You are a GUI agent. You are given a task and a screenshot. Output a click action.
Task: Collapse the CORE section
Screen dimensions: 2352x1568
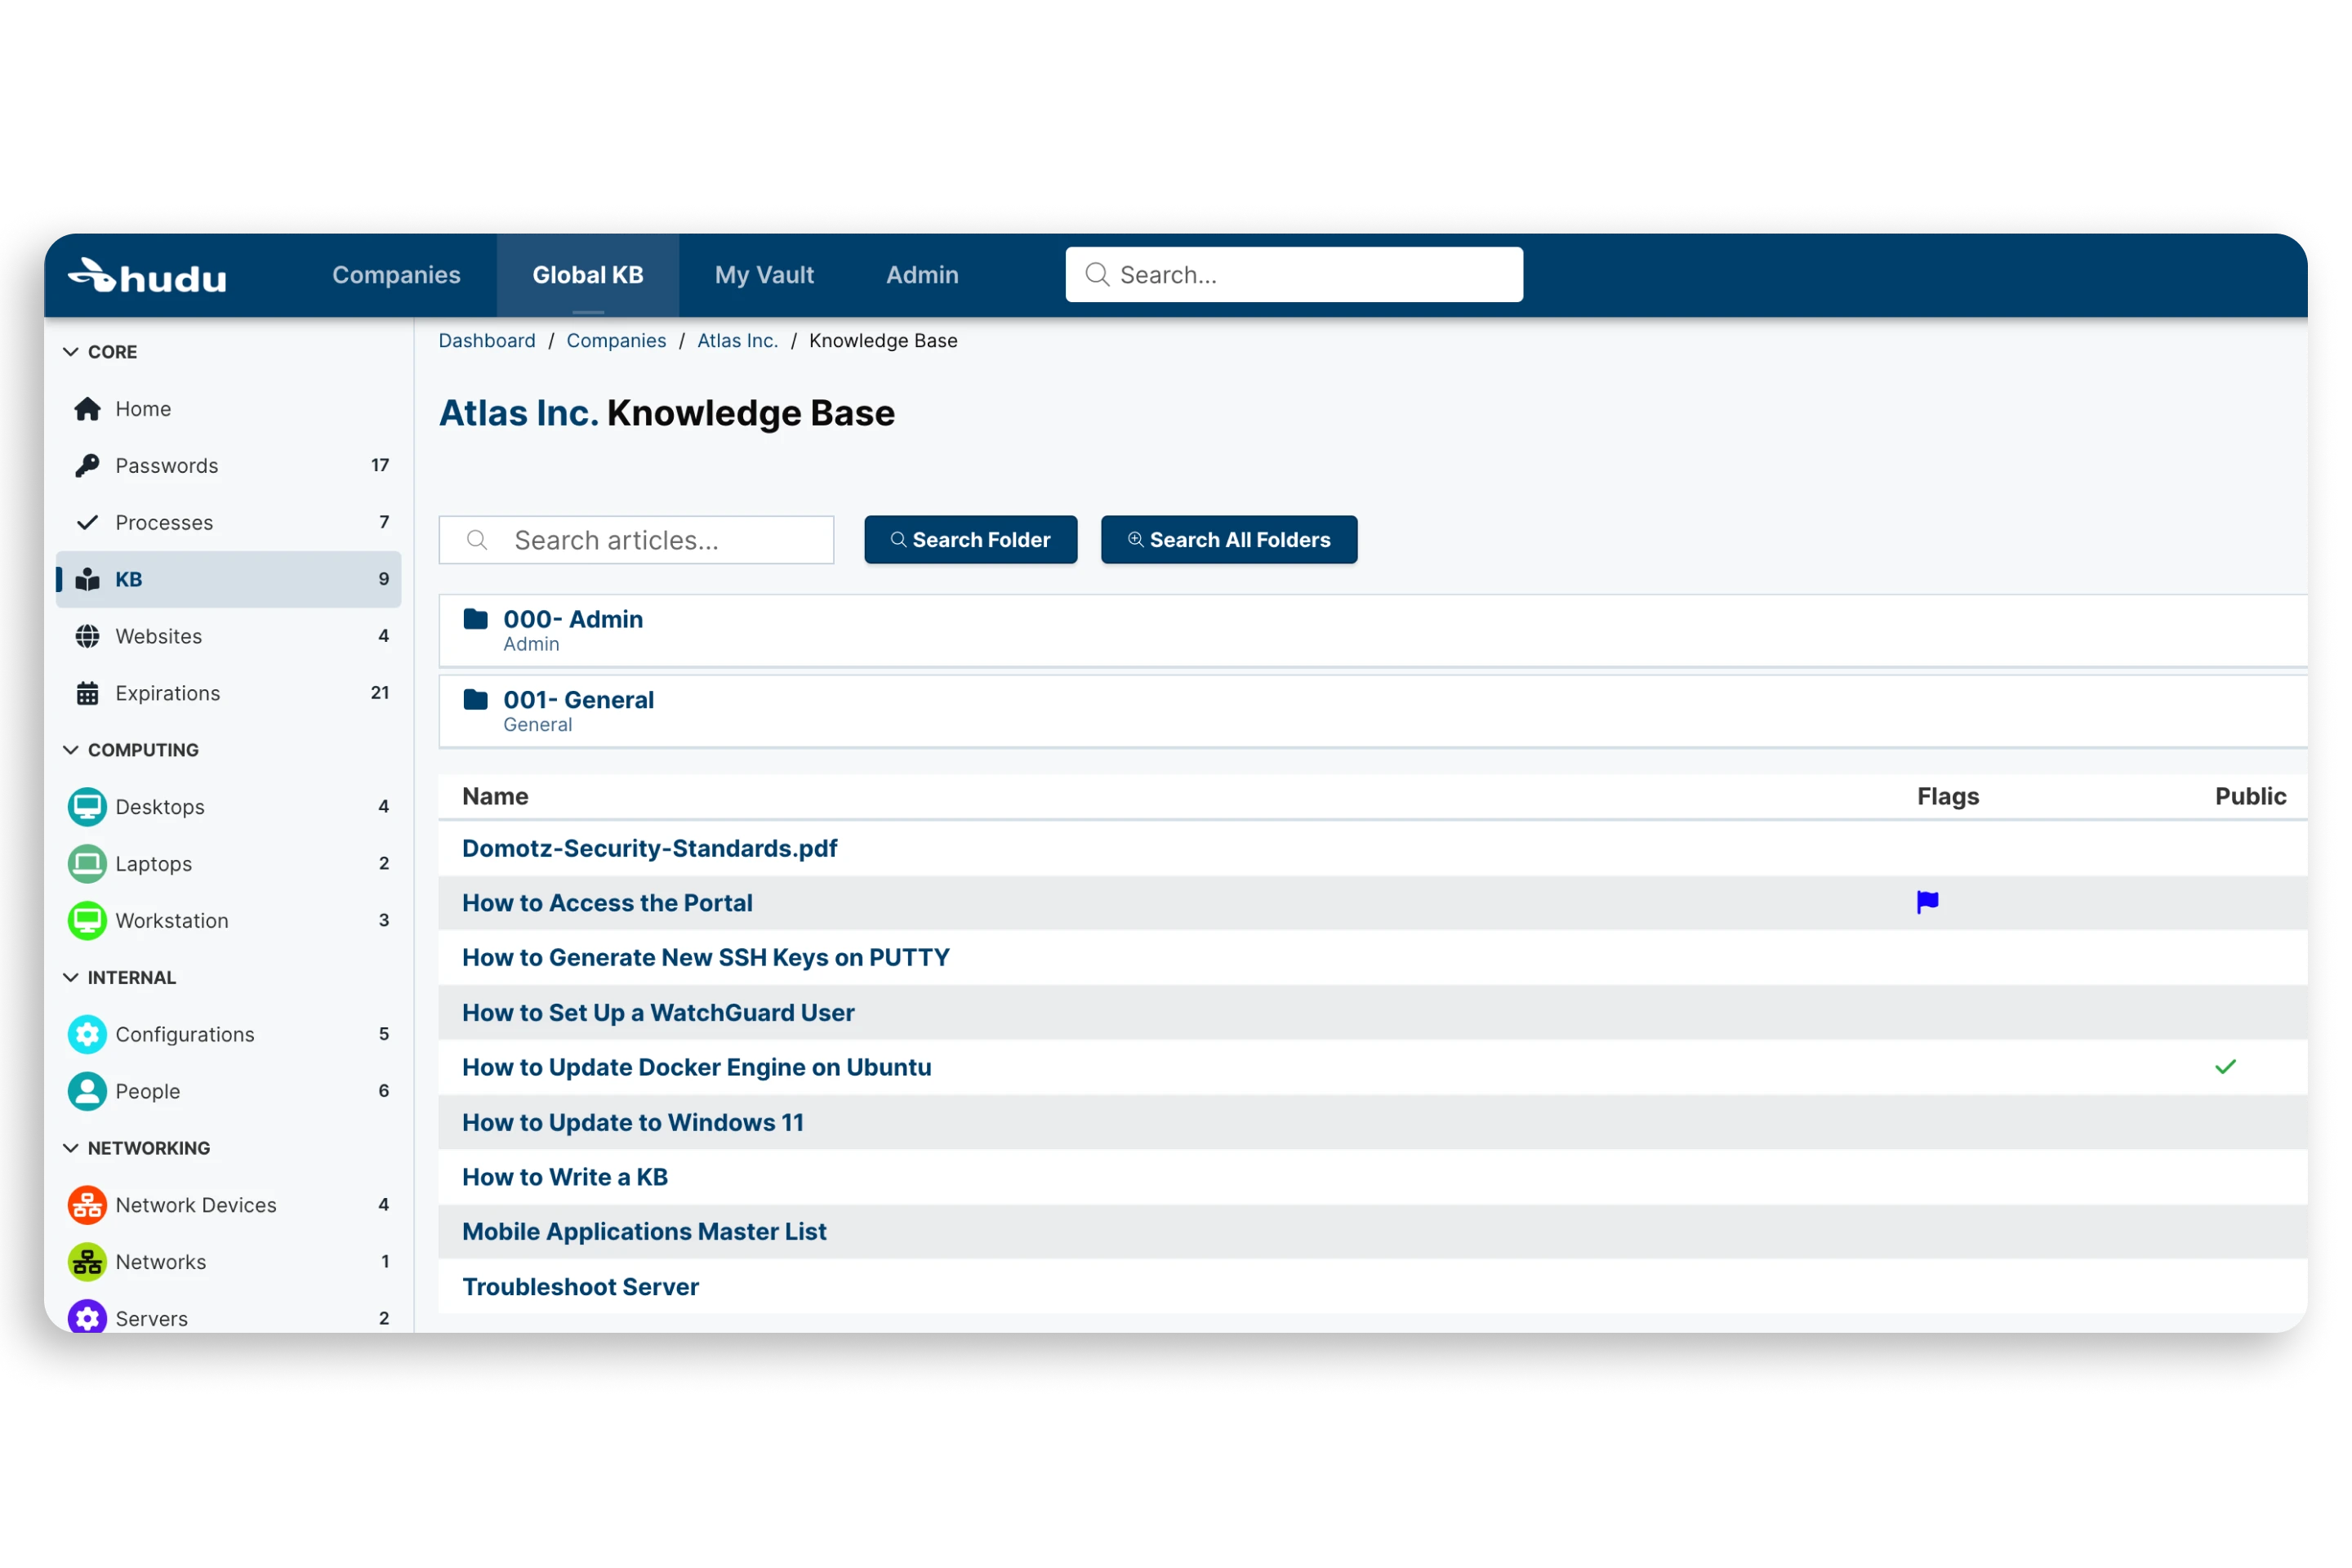point(70,351)
